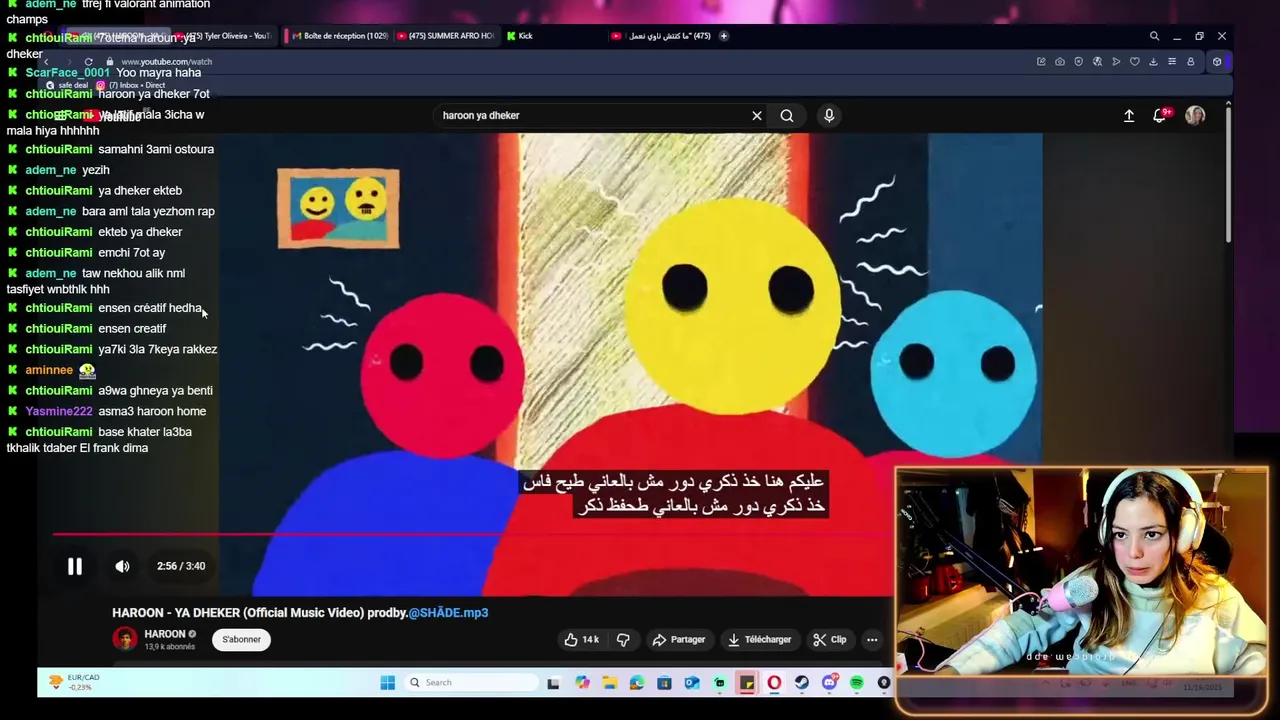Click the www.youtube.com/watch address bar
The image size is (1280, 720).
[x=166, y=62]
